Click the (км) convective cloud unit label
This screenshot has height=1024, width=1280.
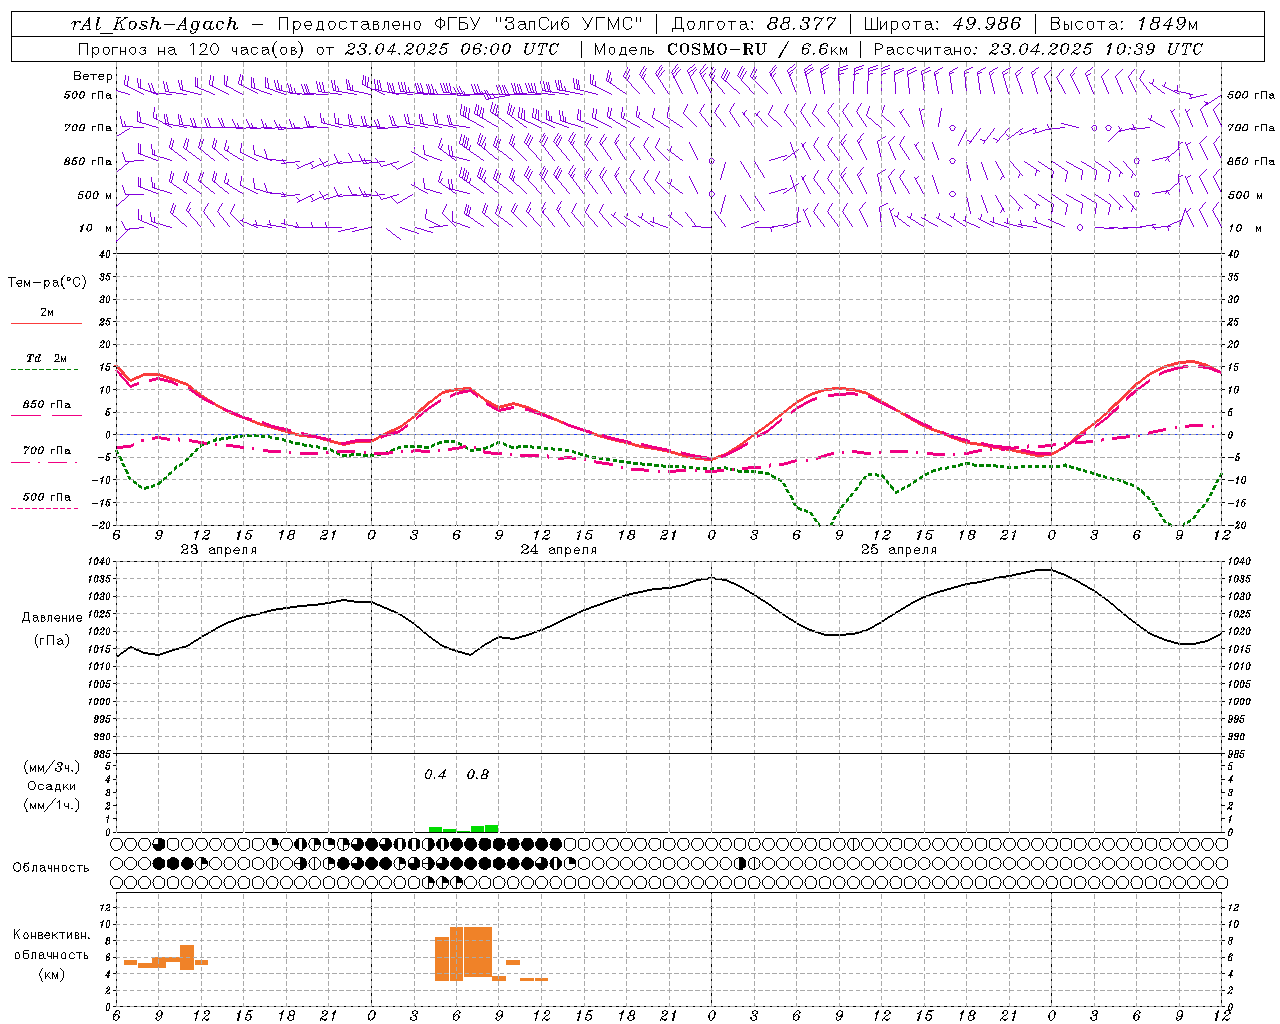(x=52, y=974)
